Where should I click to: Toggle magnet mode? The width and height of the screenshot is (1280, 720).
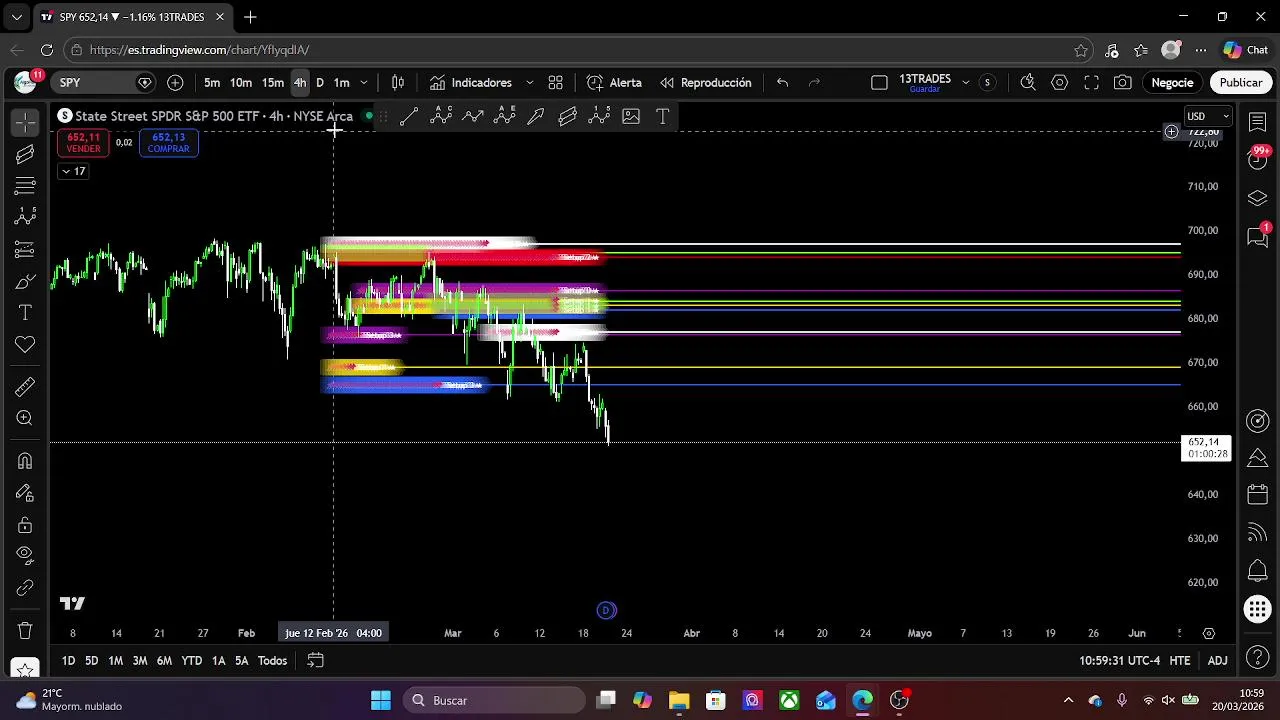click(25, 461)
